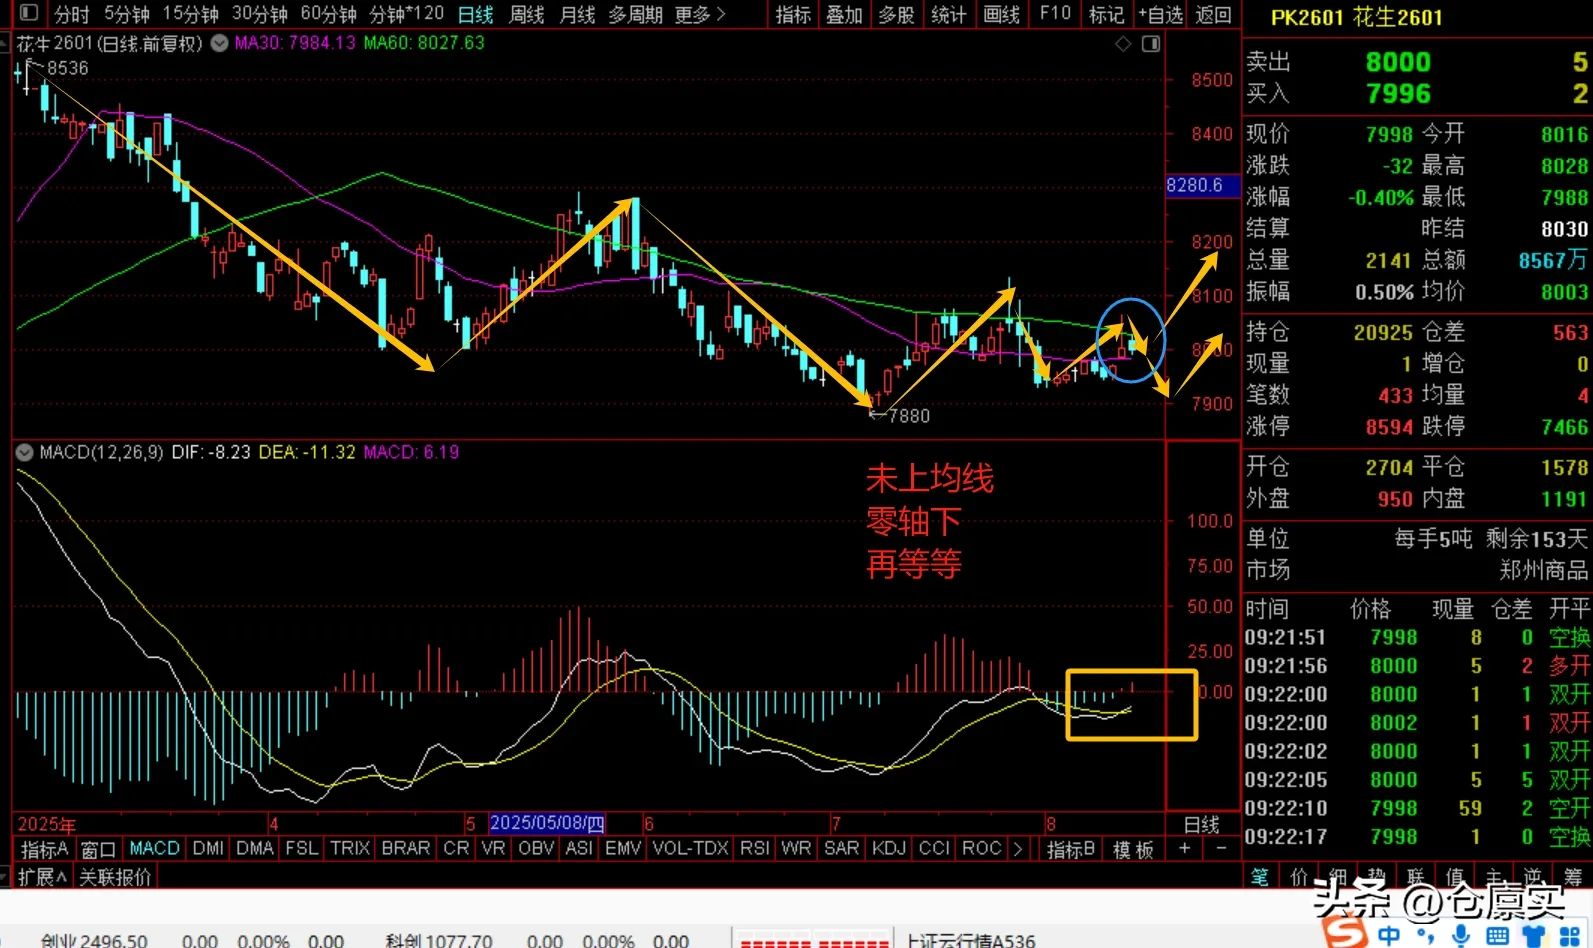Click the plus zoom-in button beside 模板
Image resolution: width=1593 pixels, height=948 pixels.
[1185, 849]
